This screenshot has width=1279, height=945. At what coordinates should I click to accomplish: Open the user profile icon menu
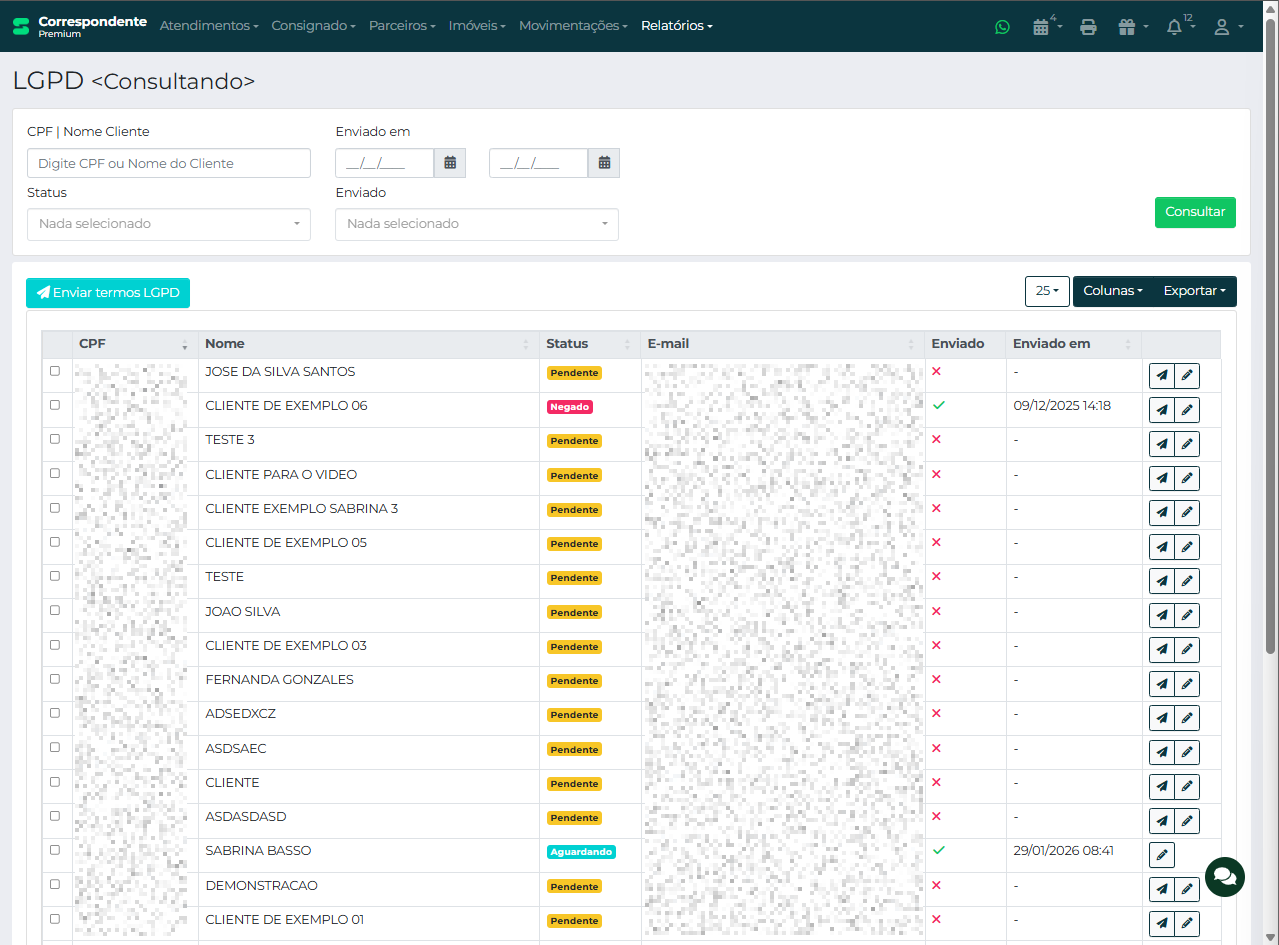(1222, 27)
